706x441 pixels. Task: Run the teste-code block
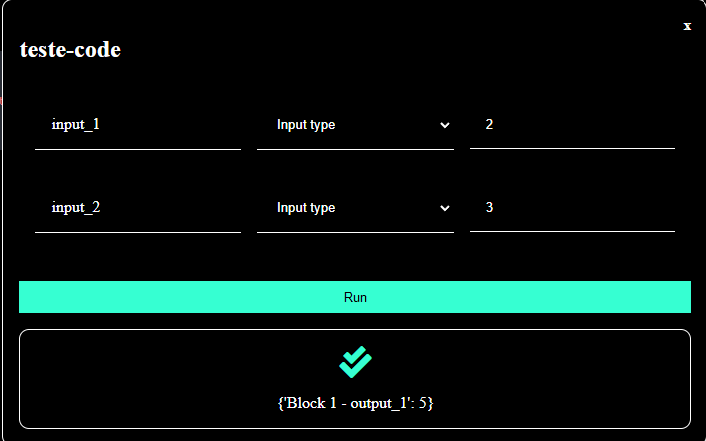[355, 297]
